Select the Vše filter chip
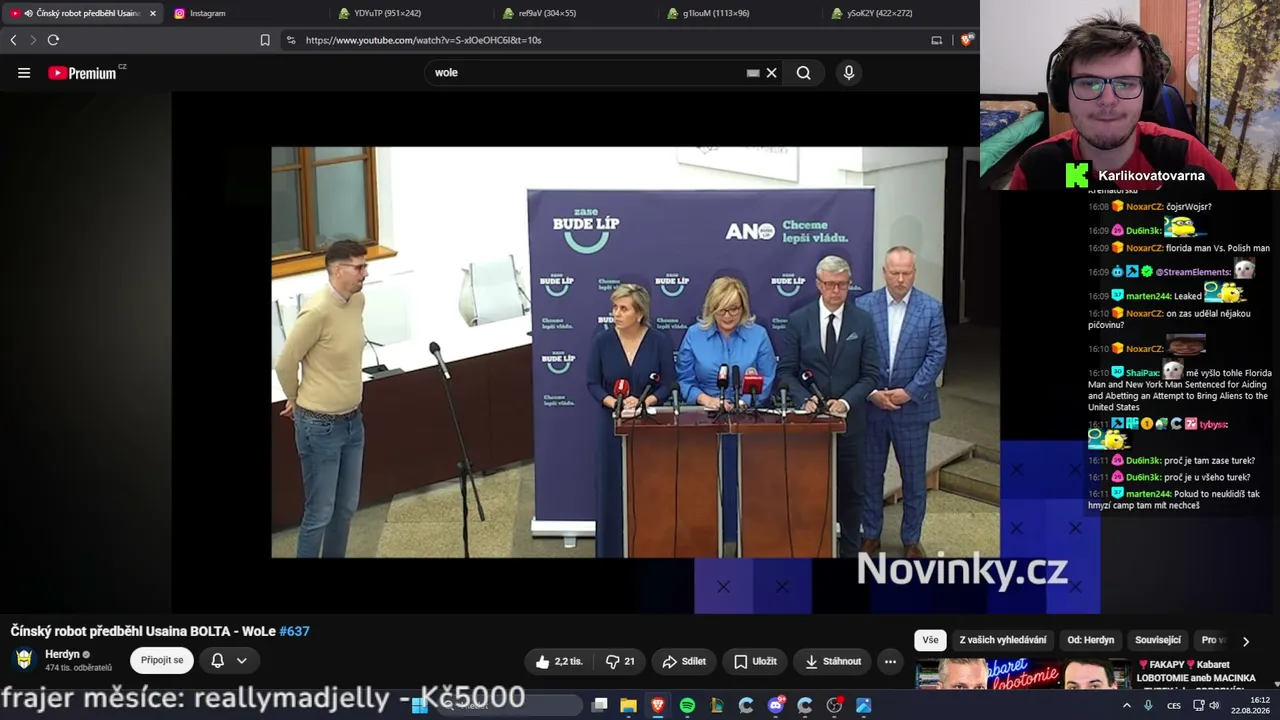1280x720 pixels. pyautogui.click(x=930, y=640)
